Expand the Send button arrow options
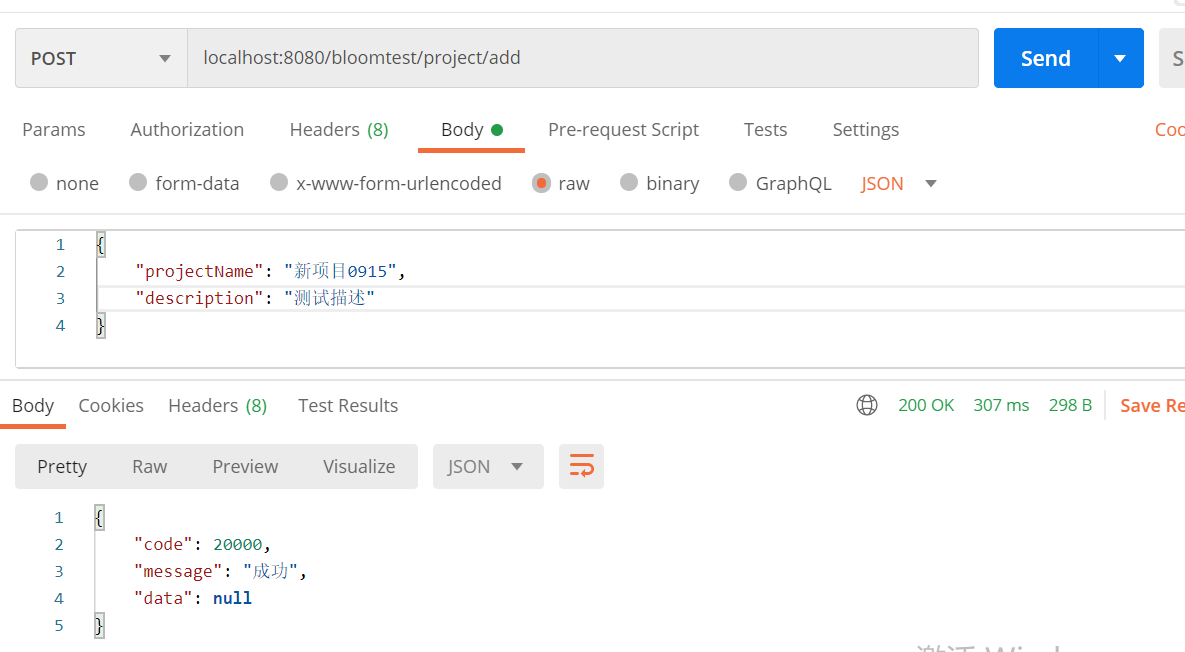This screenshot has width=1185, height=652. tap(1120, 58)
